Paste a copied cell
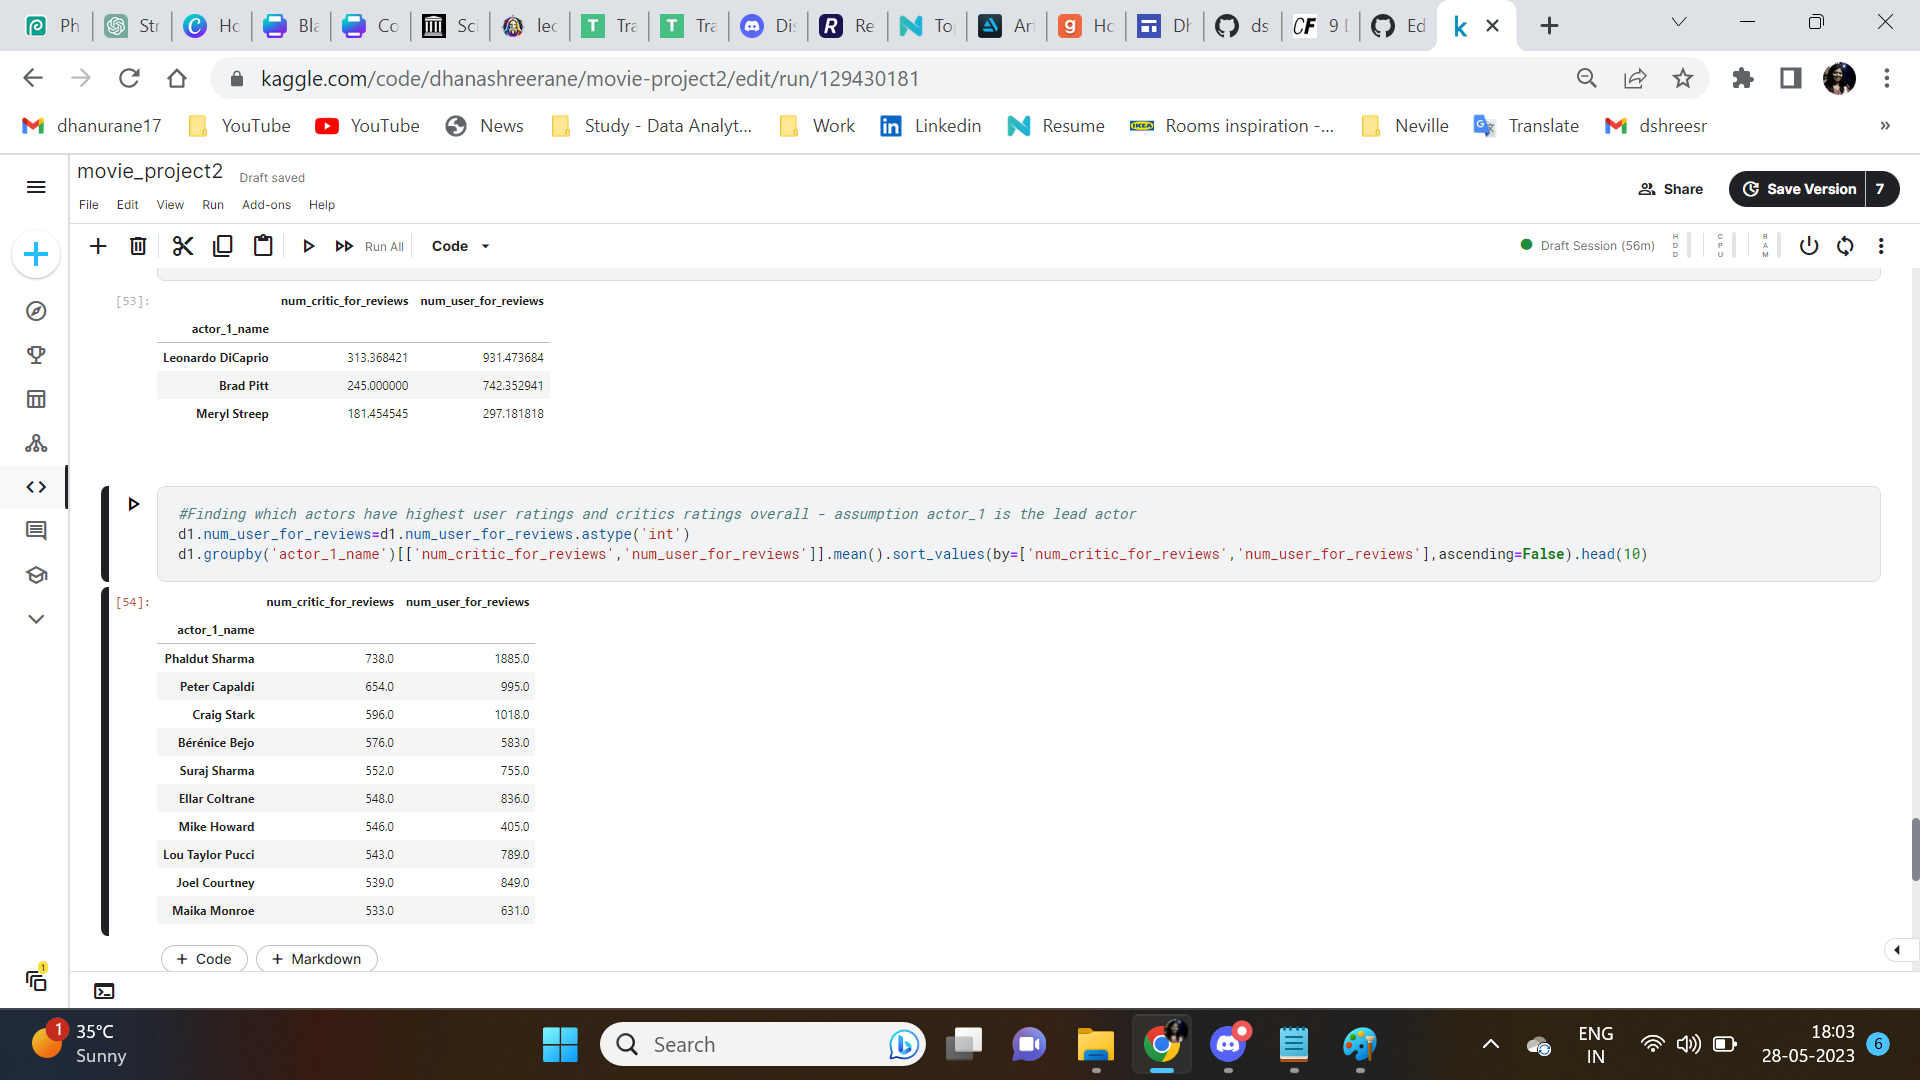Viewport: 1920px width, 1080px height. (262, 245)
